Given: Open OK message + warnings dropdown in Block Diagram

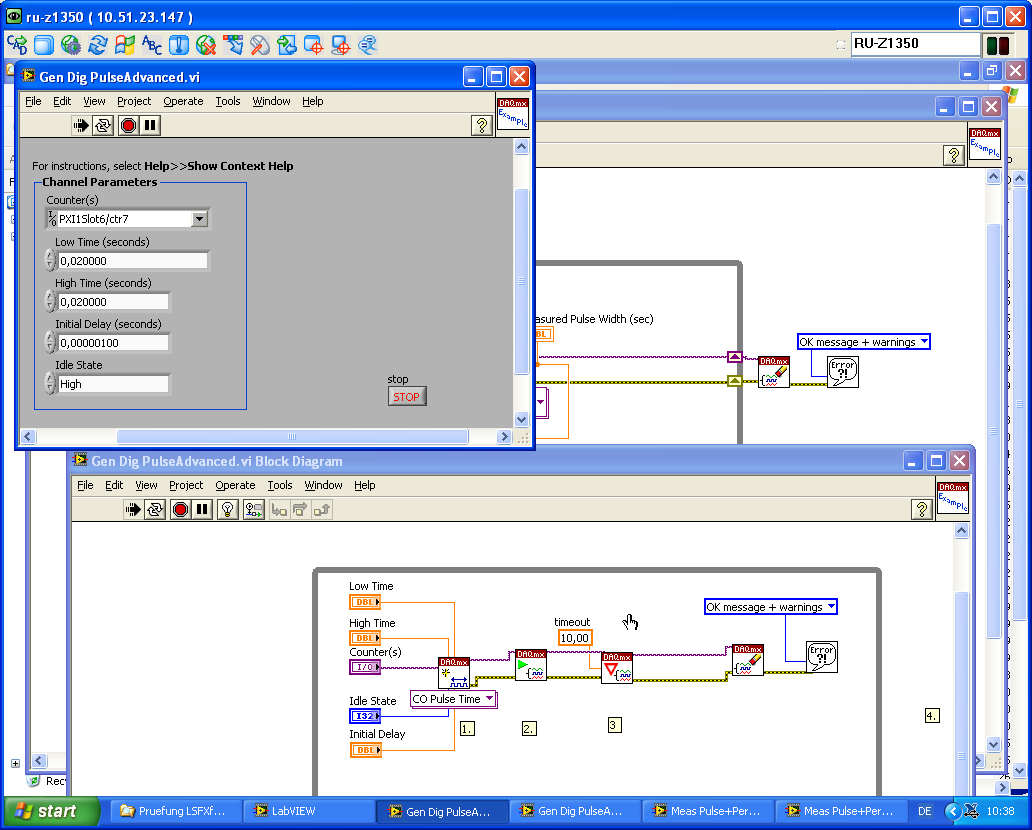Looking at the screenshot, I should pyautogui.click(x=831, y=606).
